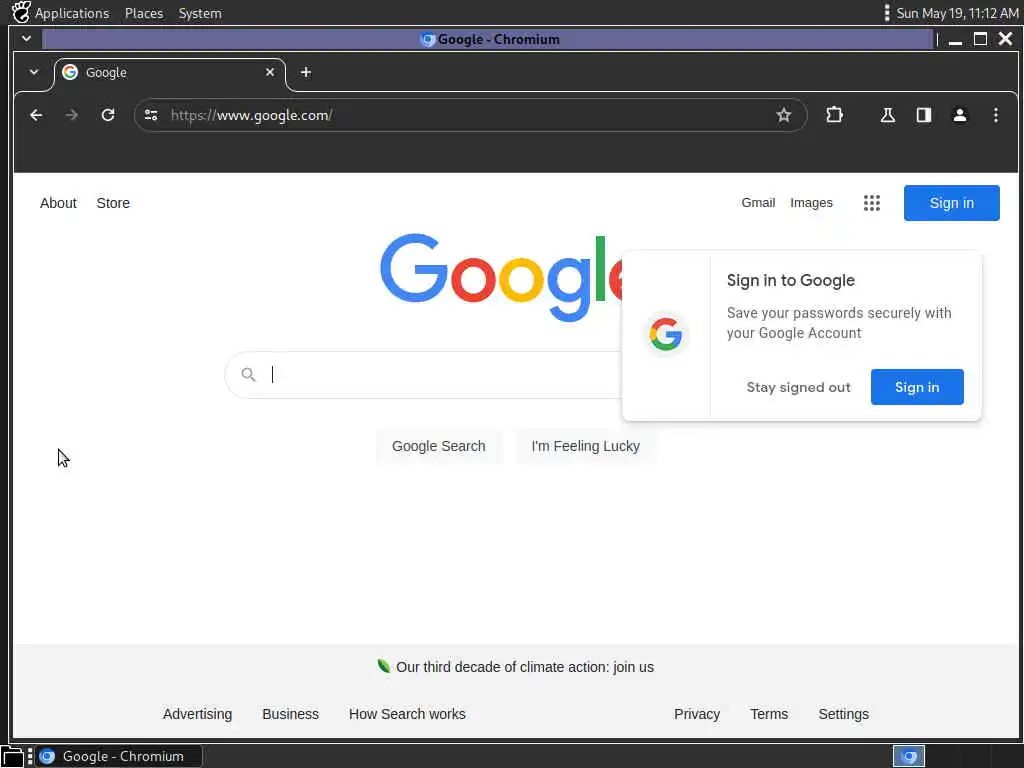Close the Google tab
This screenshot has height=768, width=1024.
(270, 72)
